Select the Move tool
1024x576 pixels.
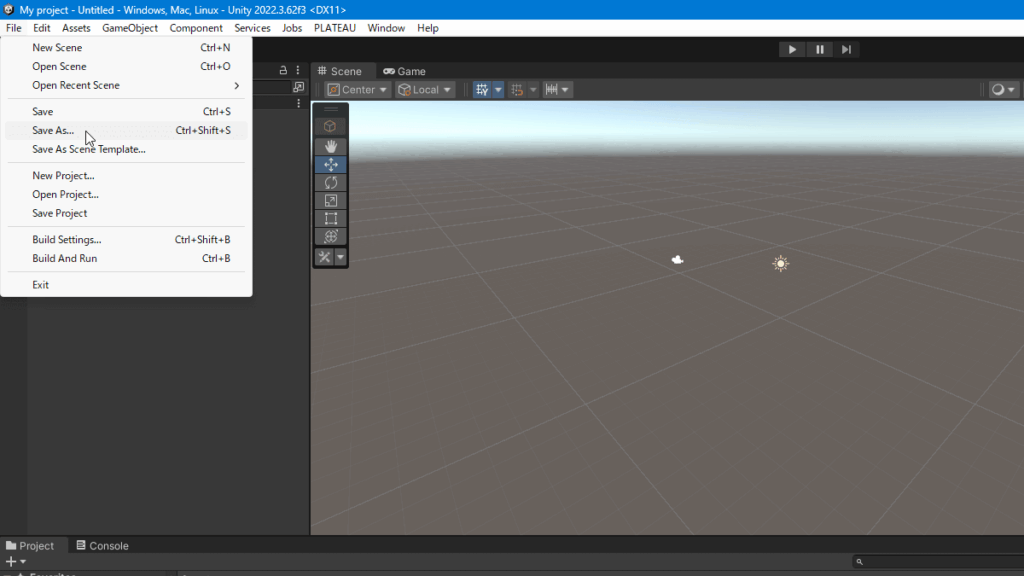(330, 165)
